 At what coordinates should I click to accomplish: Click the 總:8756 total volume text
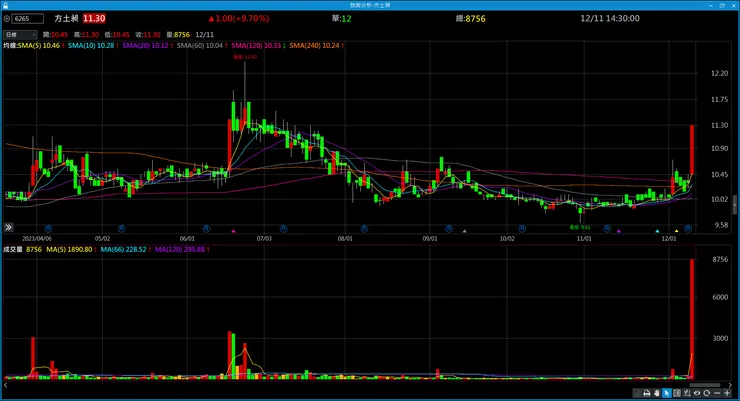[x=471, y=19]
